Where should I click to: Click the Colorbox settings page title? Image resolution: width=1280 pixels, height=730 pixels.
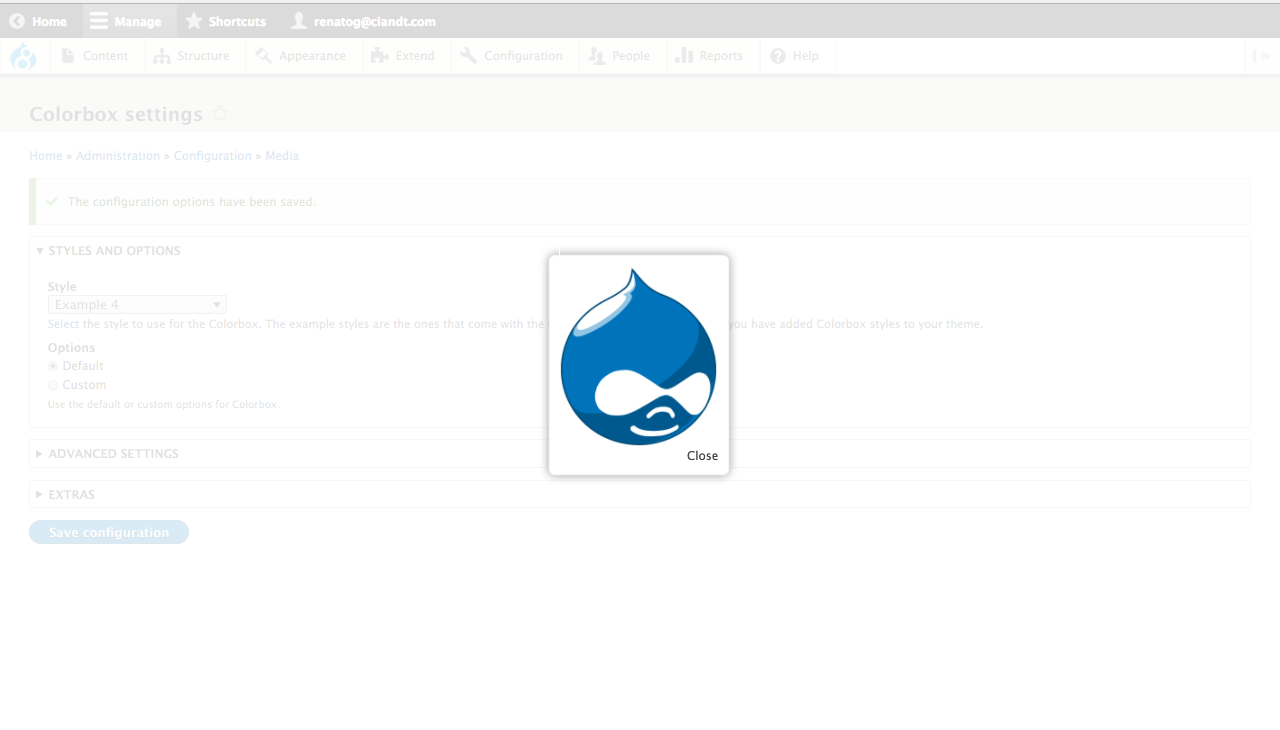(116, 114)
